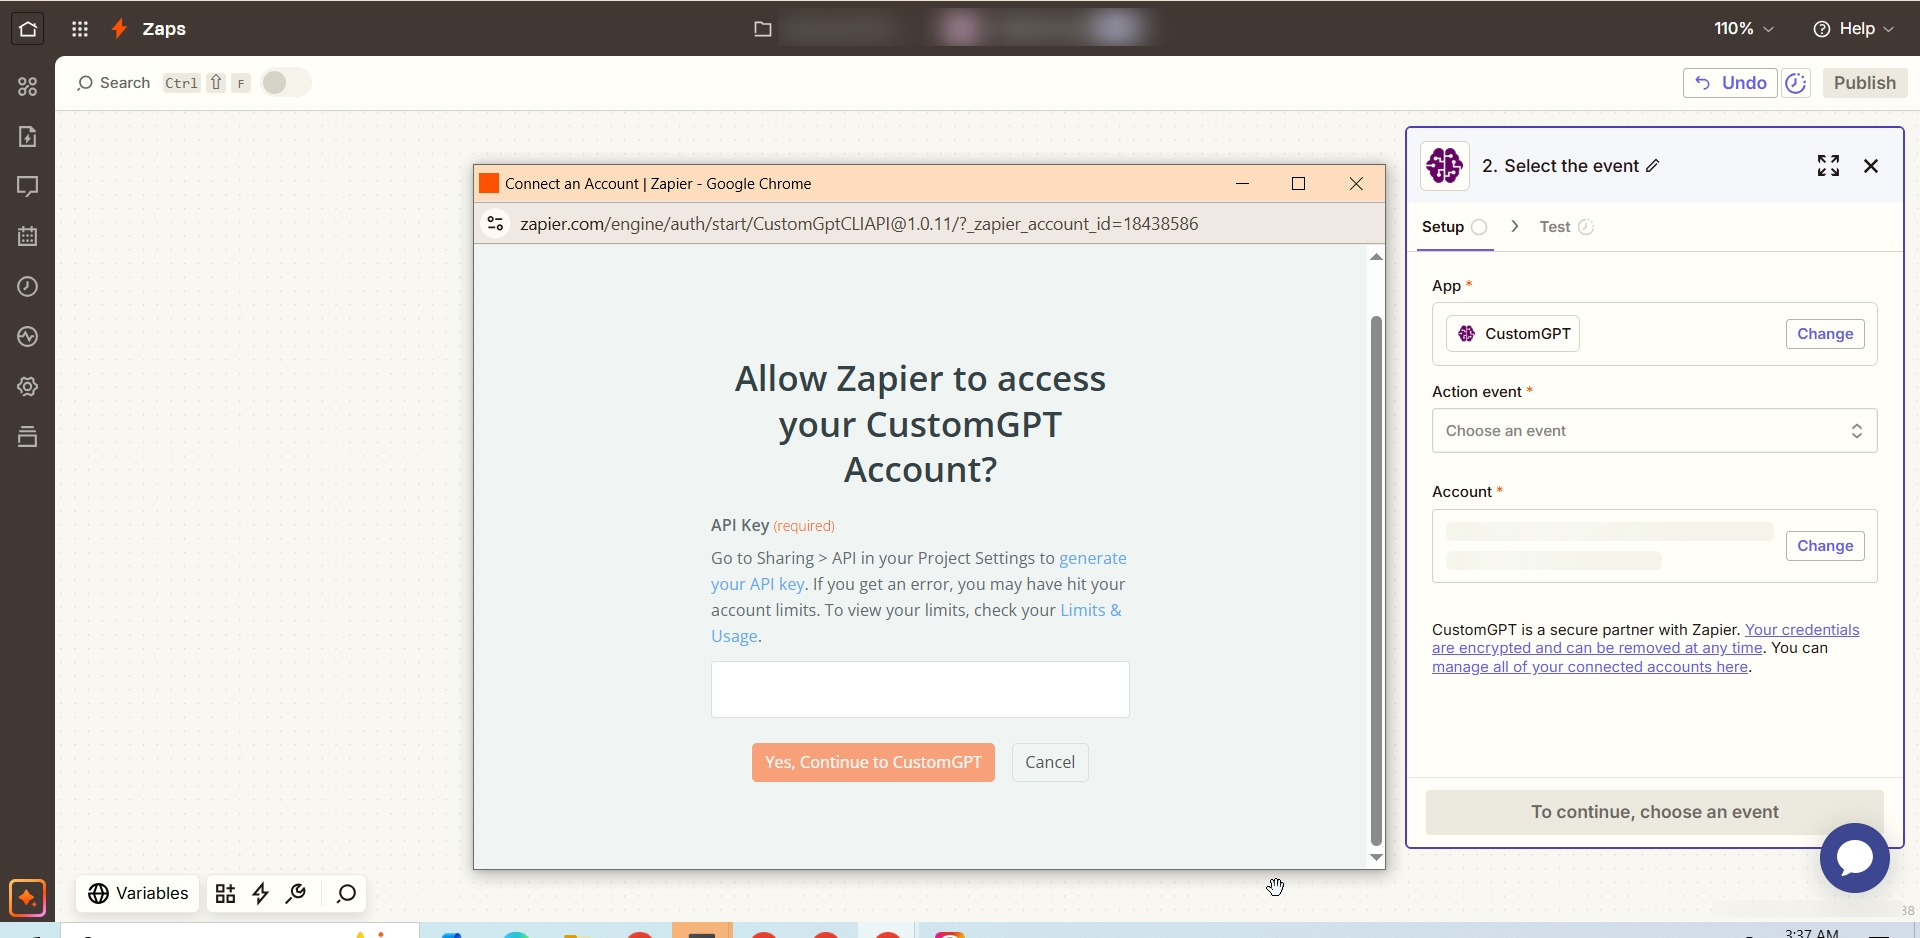Screen dimensions: 1920x938
Task: Open the apps grid menu icon
Action: (x=80, y=29)
